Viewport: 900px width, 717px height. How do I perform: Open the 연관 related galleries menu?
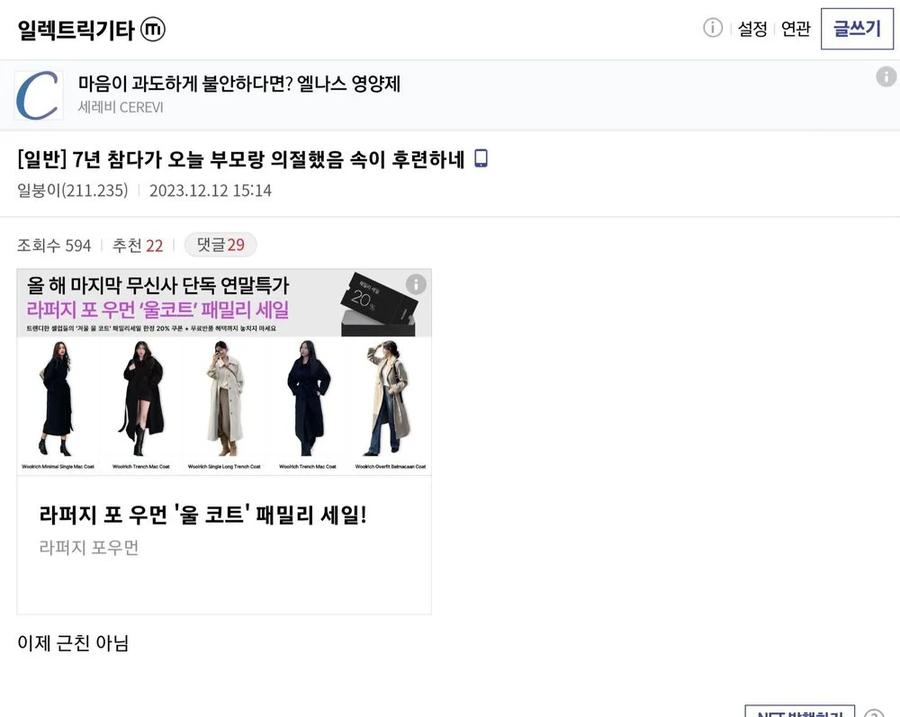point(796,30)
